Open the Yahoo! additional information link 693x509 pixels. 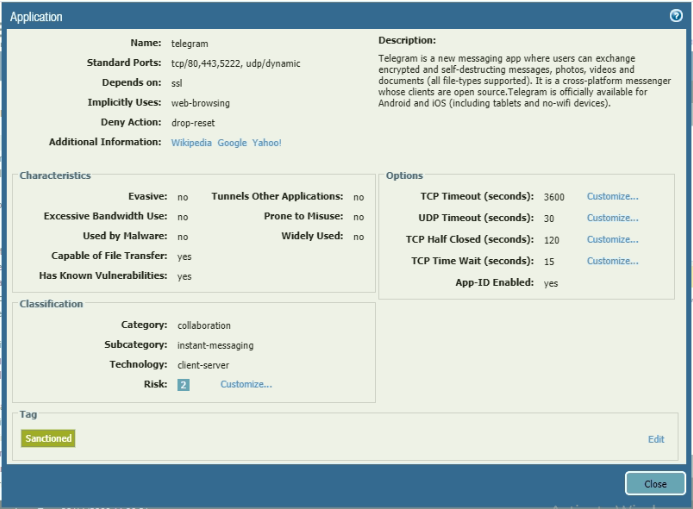267,143
